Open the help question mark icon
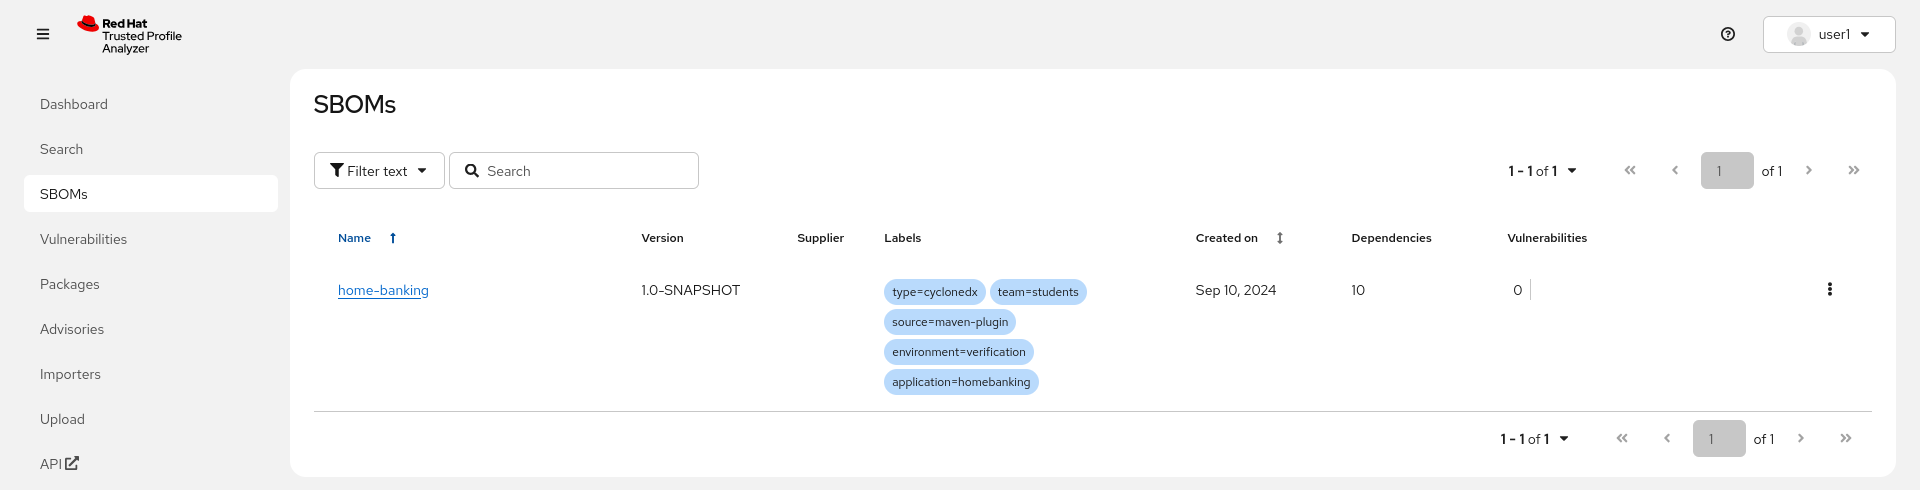This screenshot has width=1920, height=490. tap(1728, 34)
